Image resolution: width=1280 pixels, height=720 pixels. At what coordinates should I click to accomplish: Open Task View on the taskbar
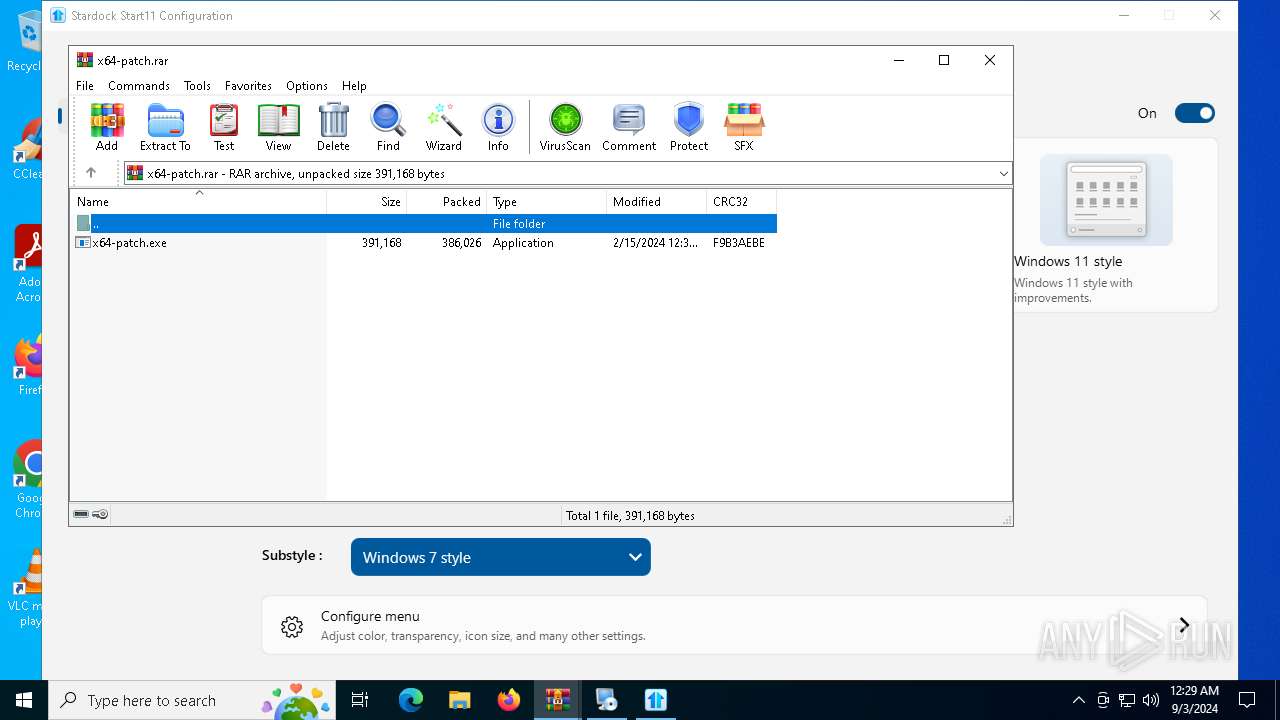[360, 700]
